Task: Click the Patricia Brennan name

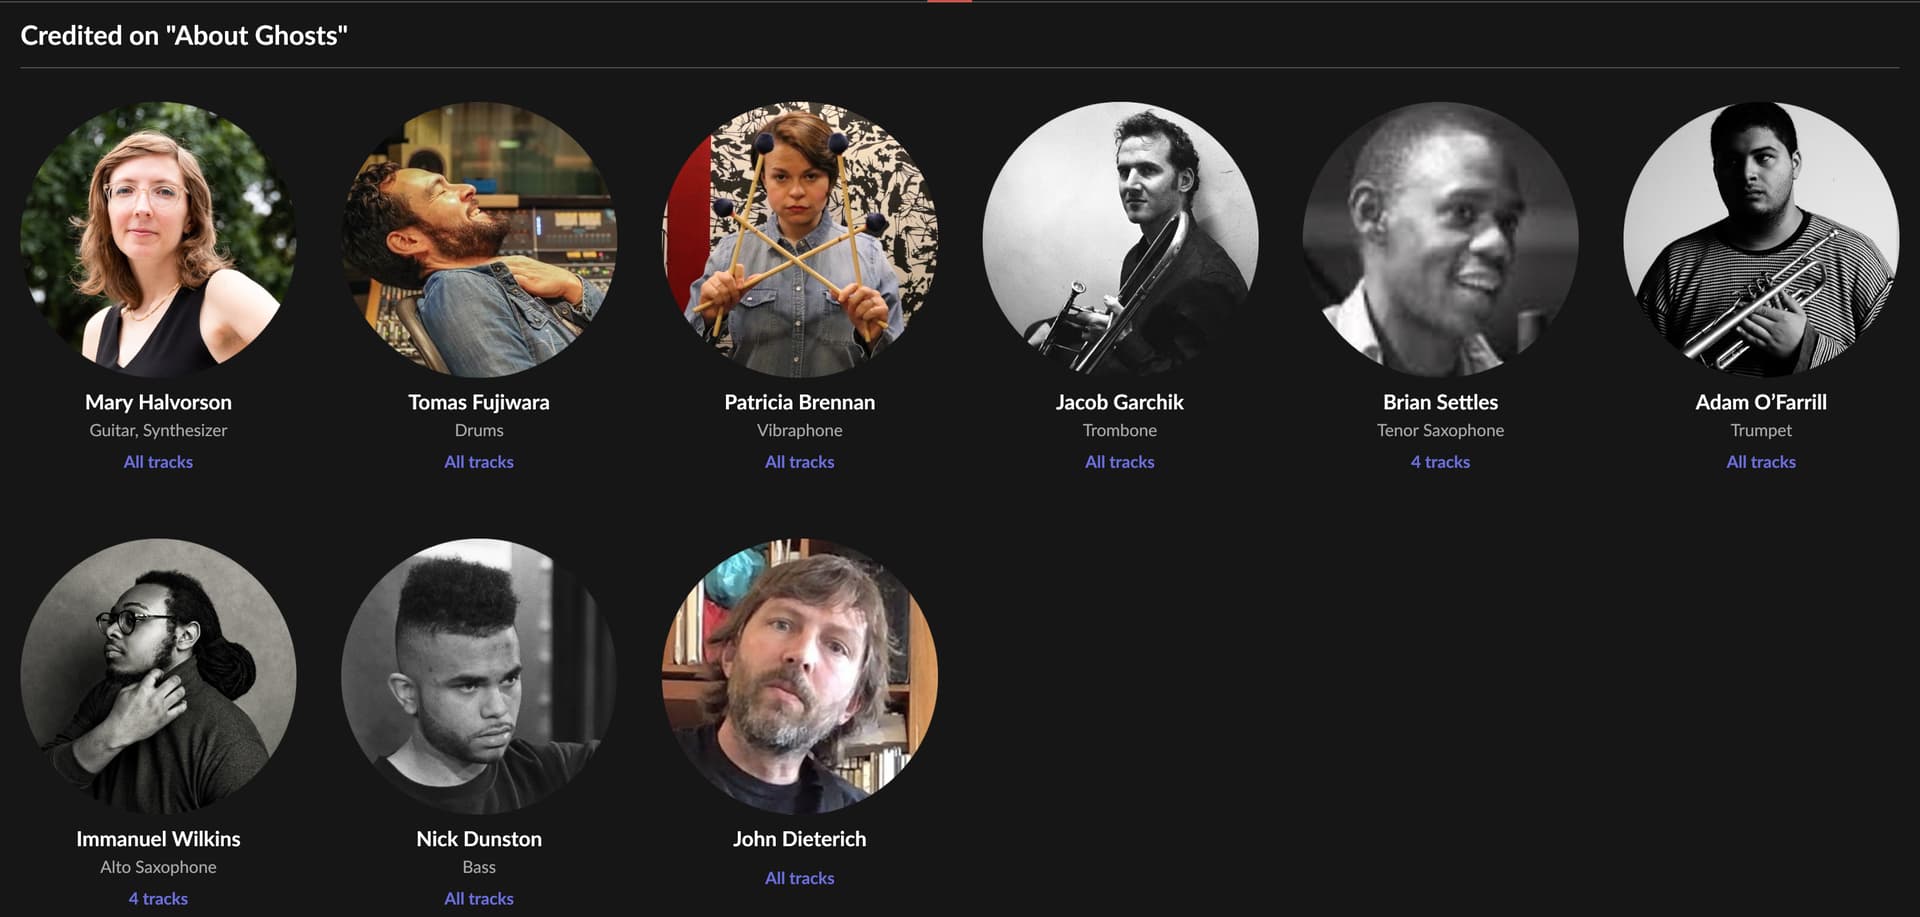Action: (x=800, y=402)
